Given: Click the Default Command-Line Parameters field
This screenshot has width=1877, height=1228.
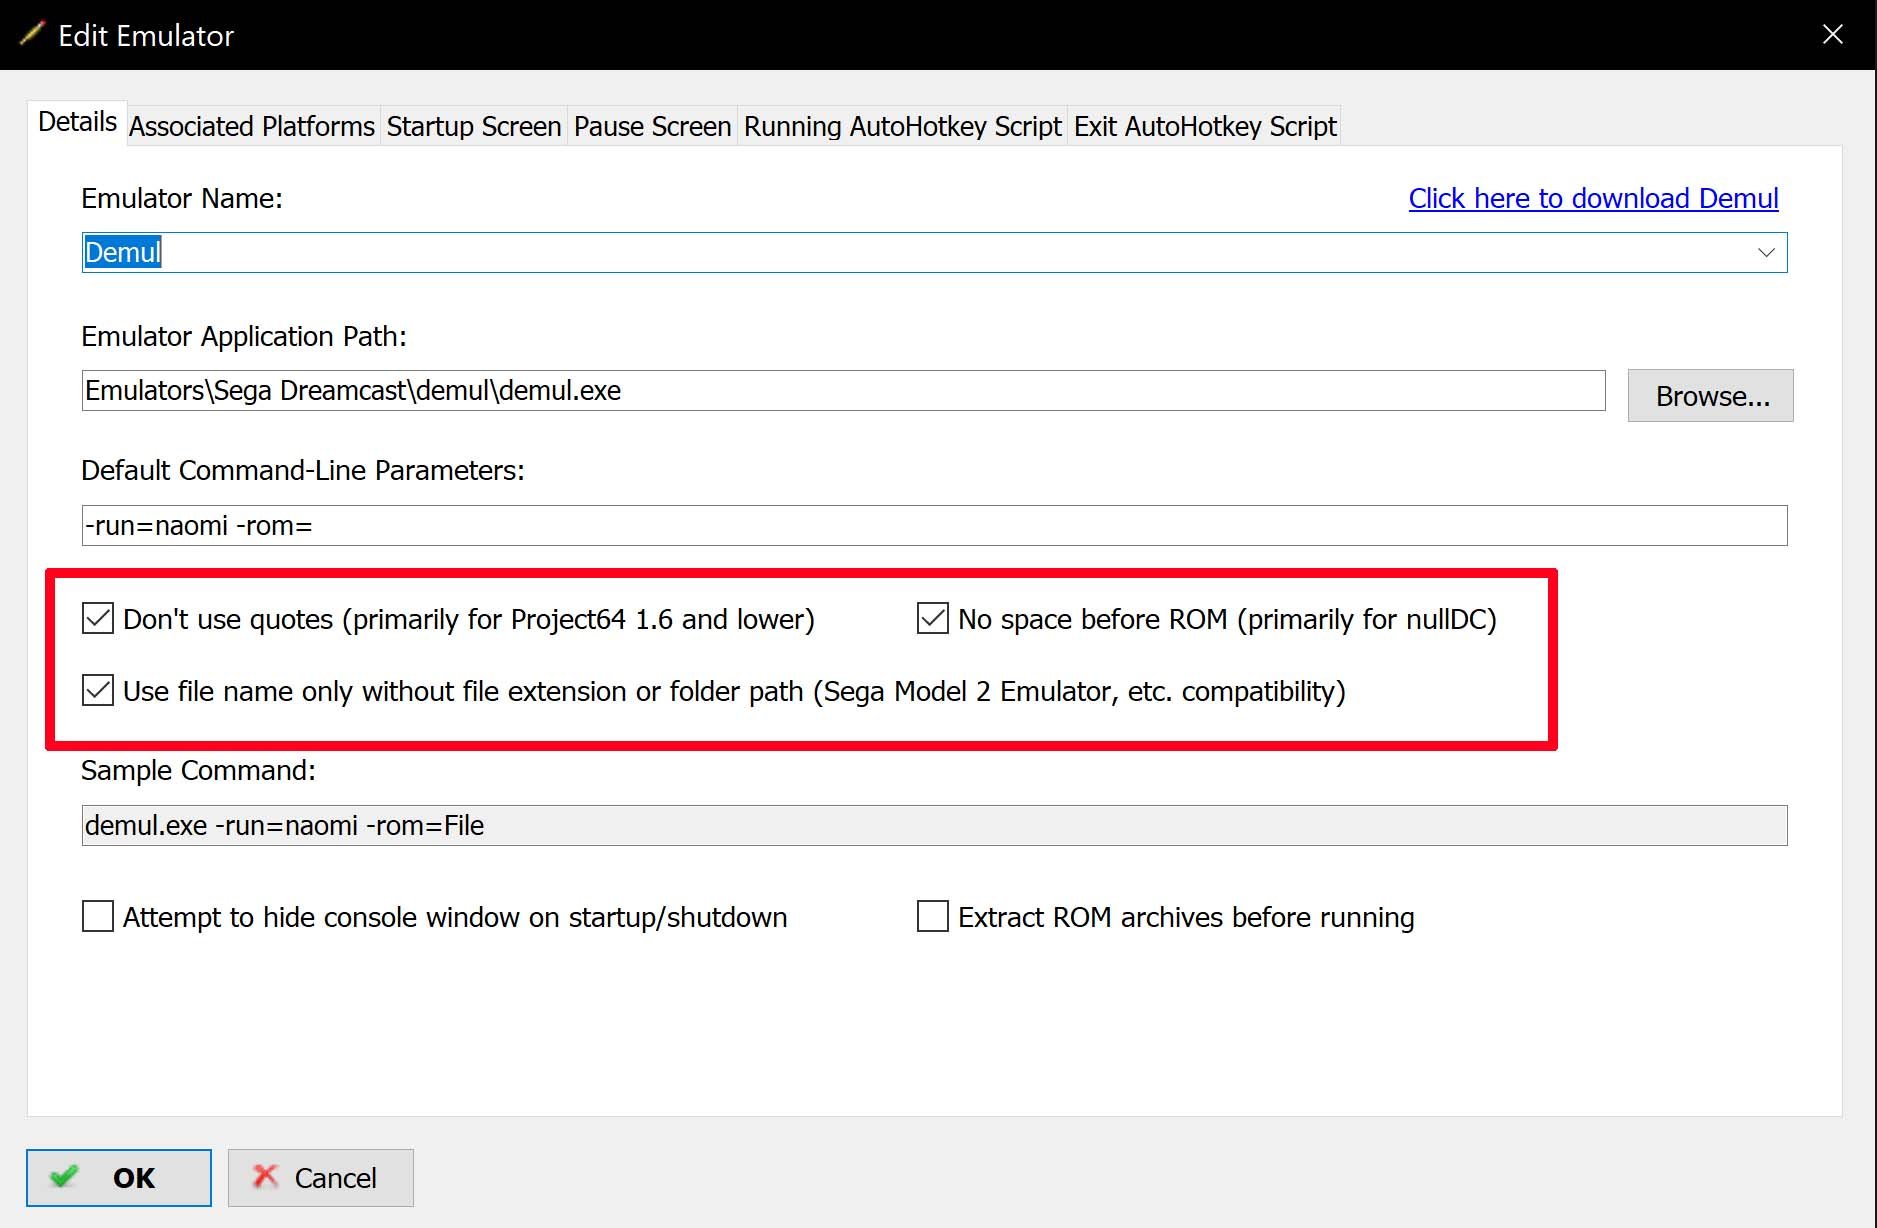Looking at the screenshot, I should click(934, 525).
